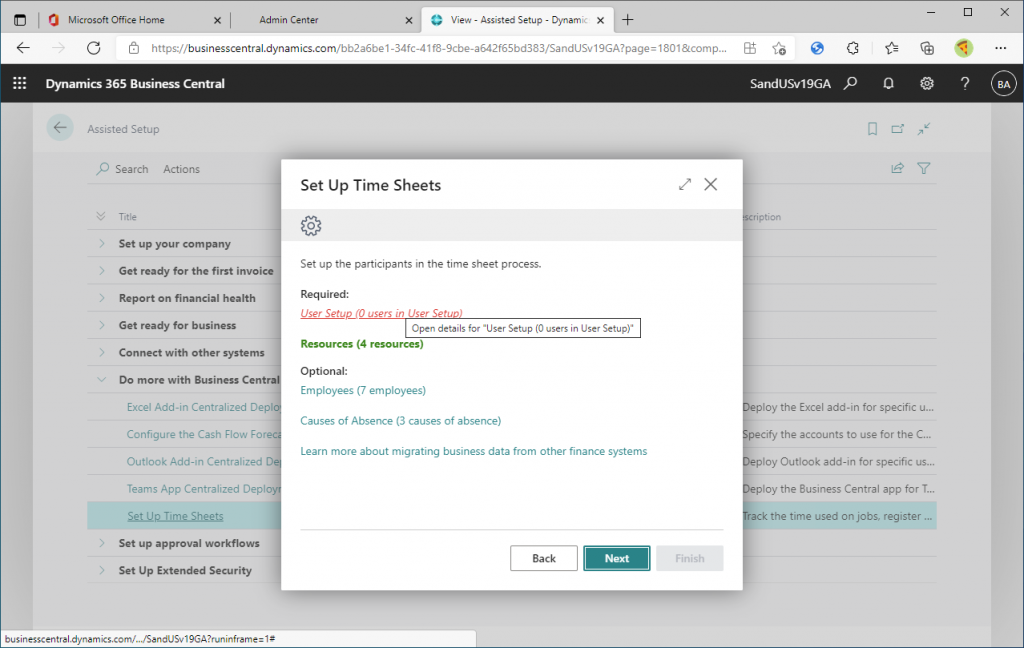The image size is (1024, 648).
Task: Open Outlook Add-in Centralized Deployment entry
Action: pos(204,461)
